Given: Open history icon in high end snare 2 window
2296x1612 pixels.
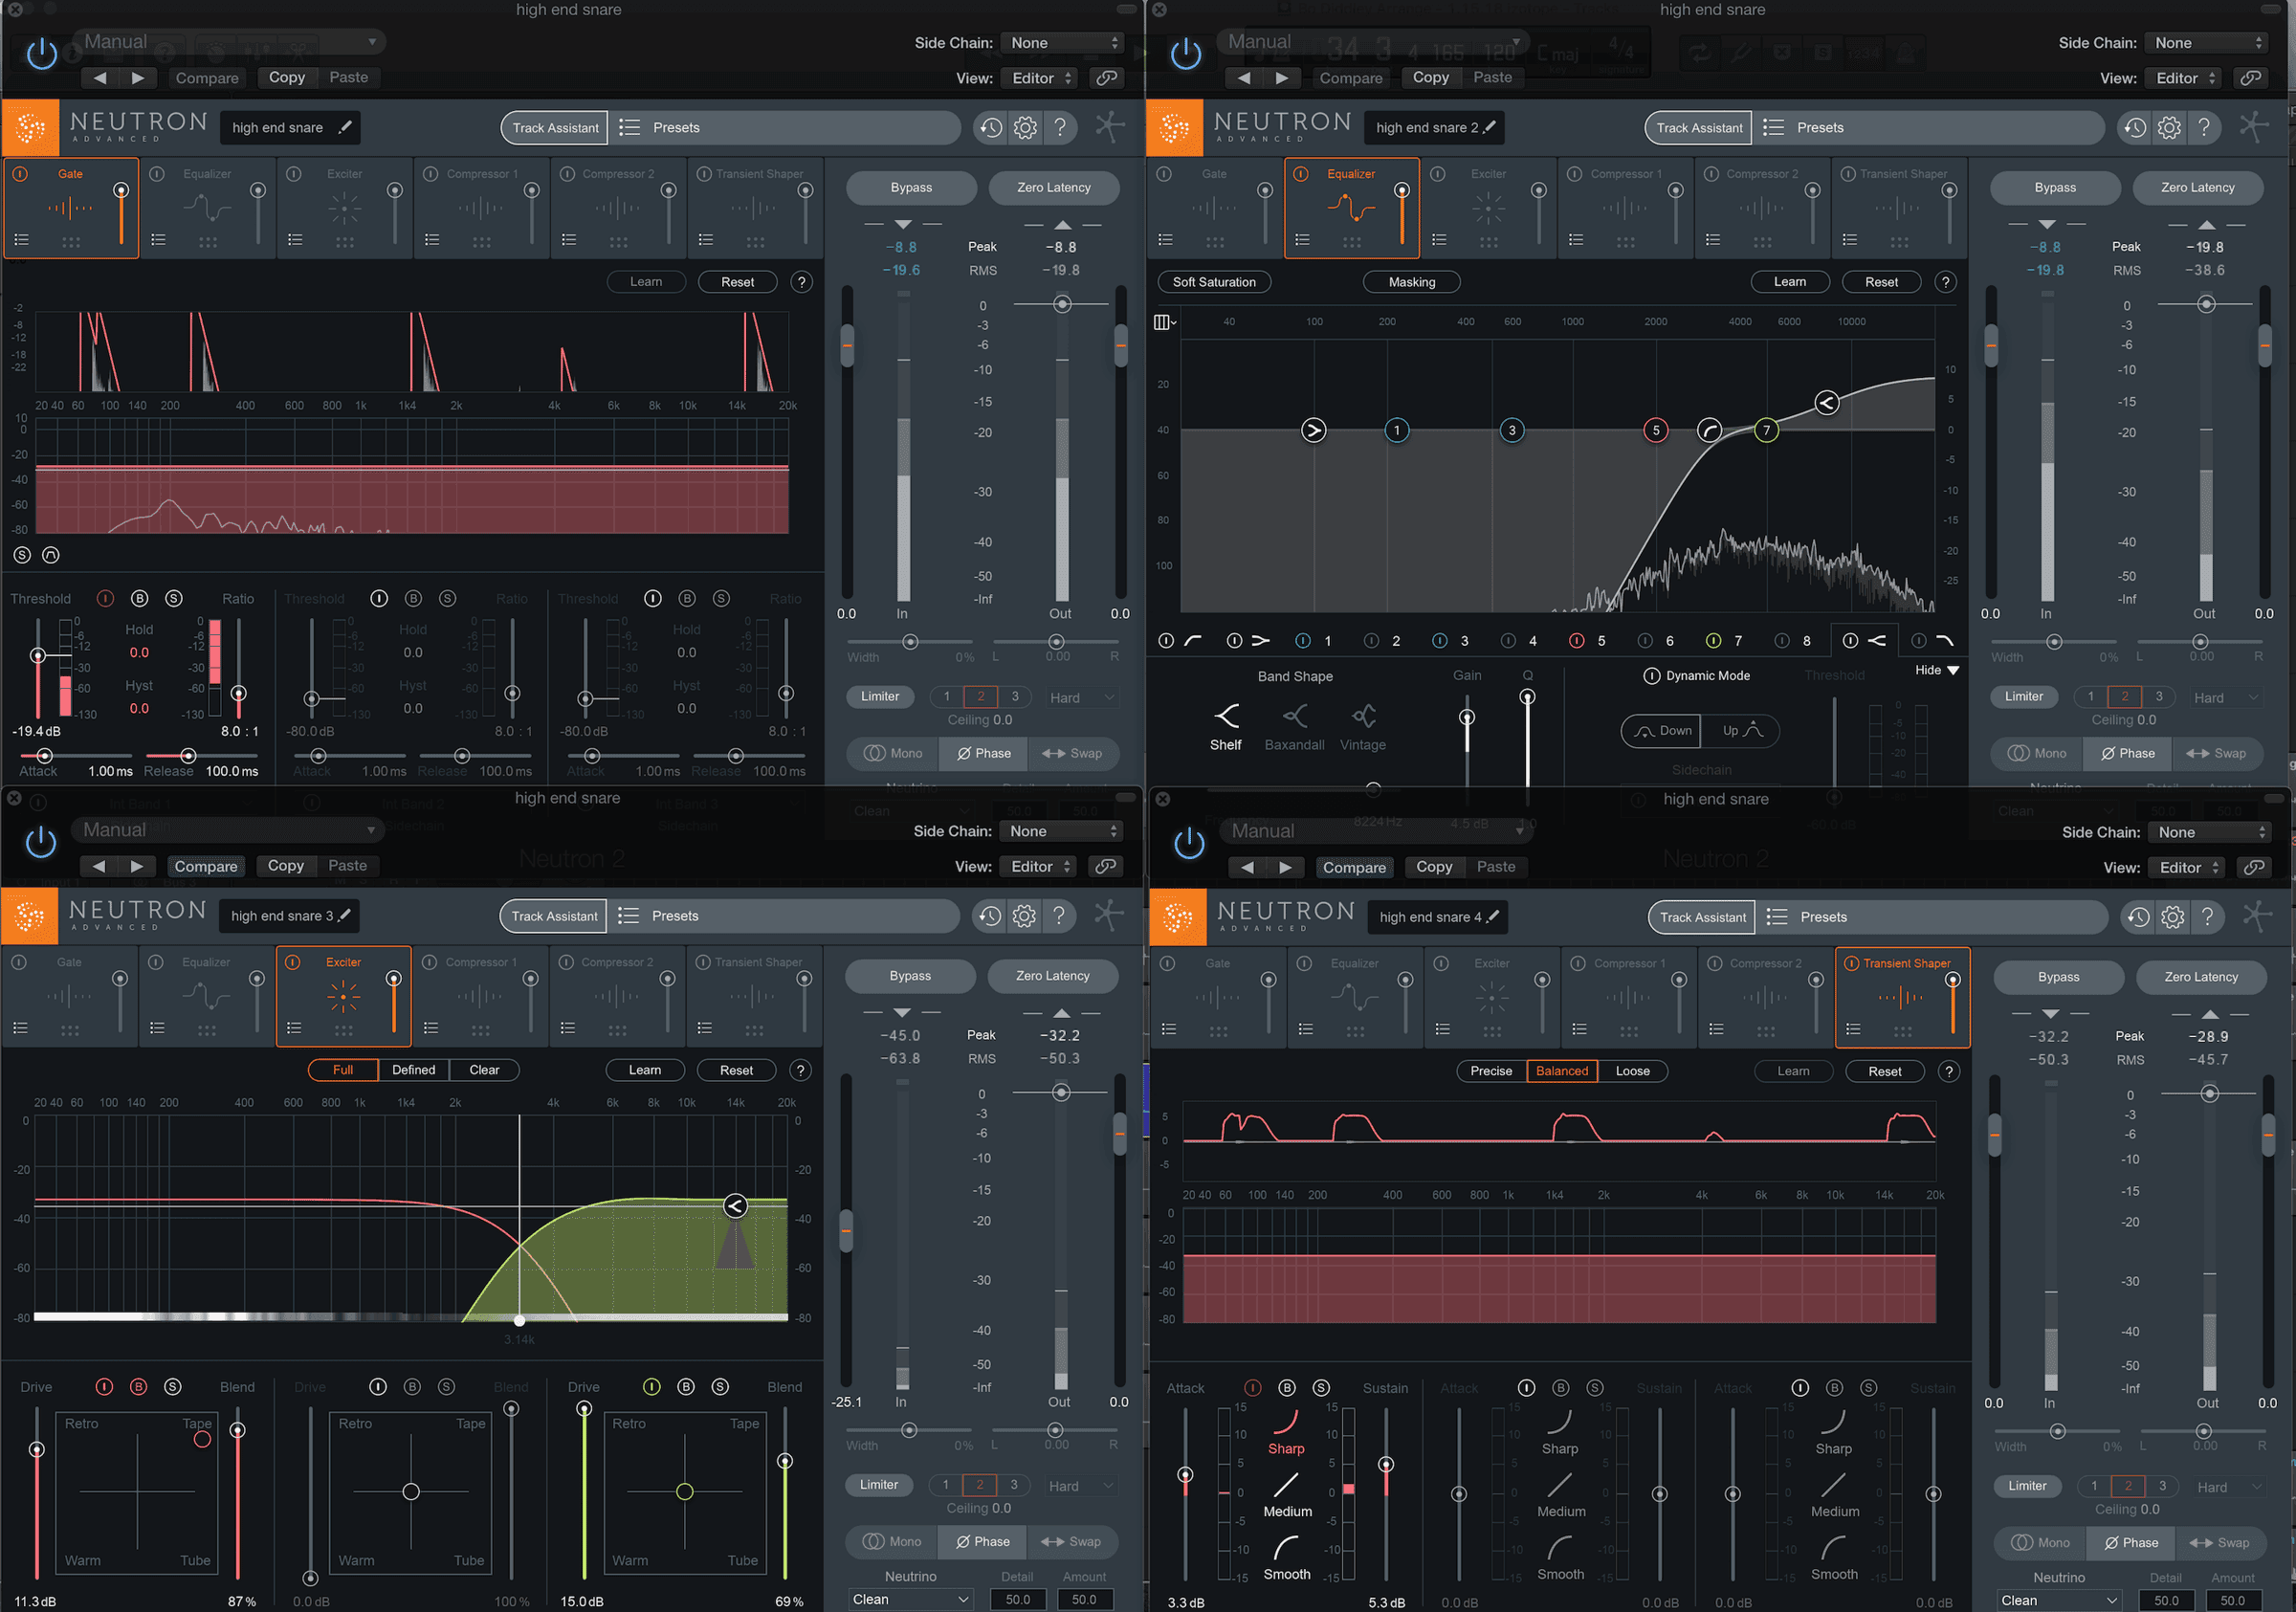Looking at the screenshot, I should [x=2134, y=128].
